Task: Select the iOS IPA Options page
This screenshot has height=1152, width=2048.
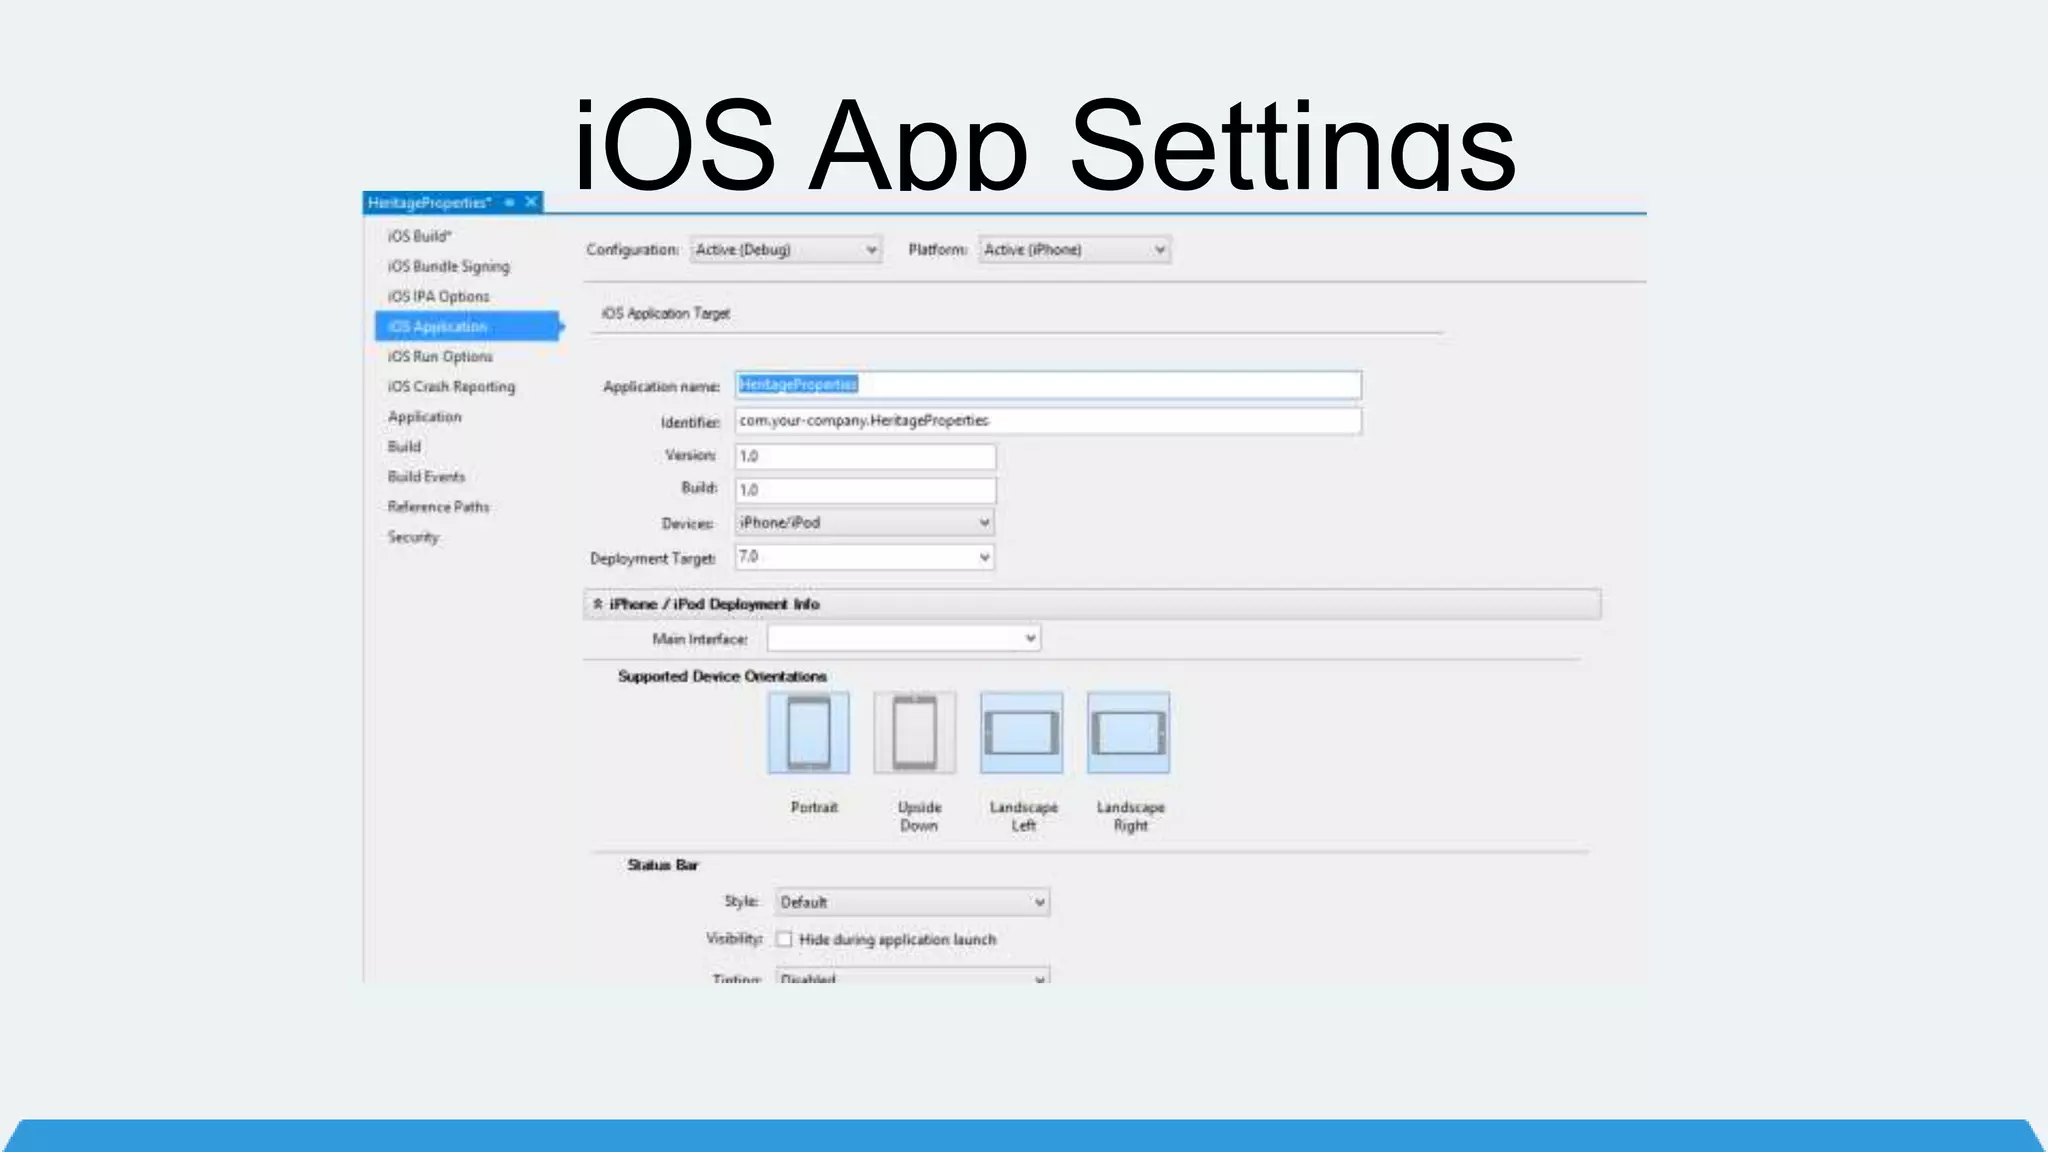Action: tap(439, 296)
